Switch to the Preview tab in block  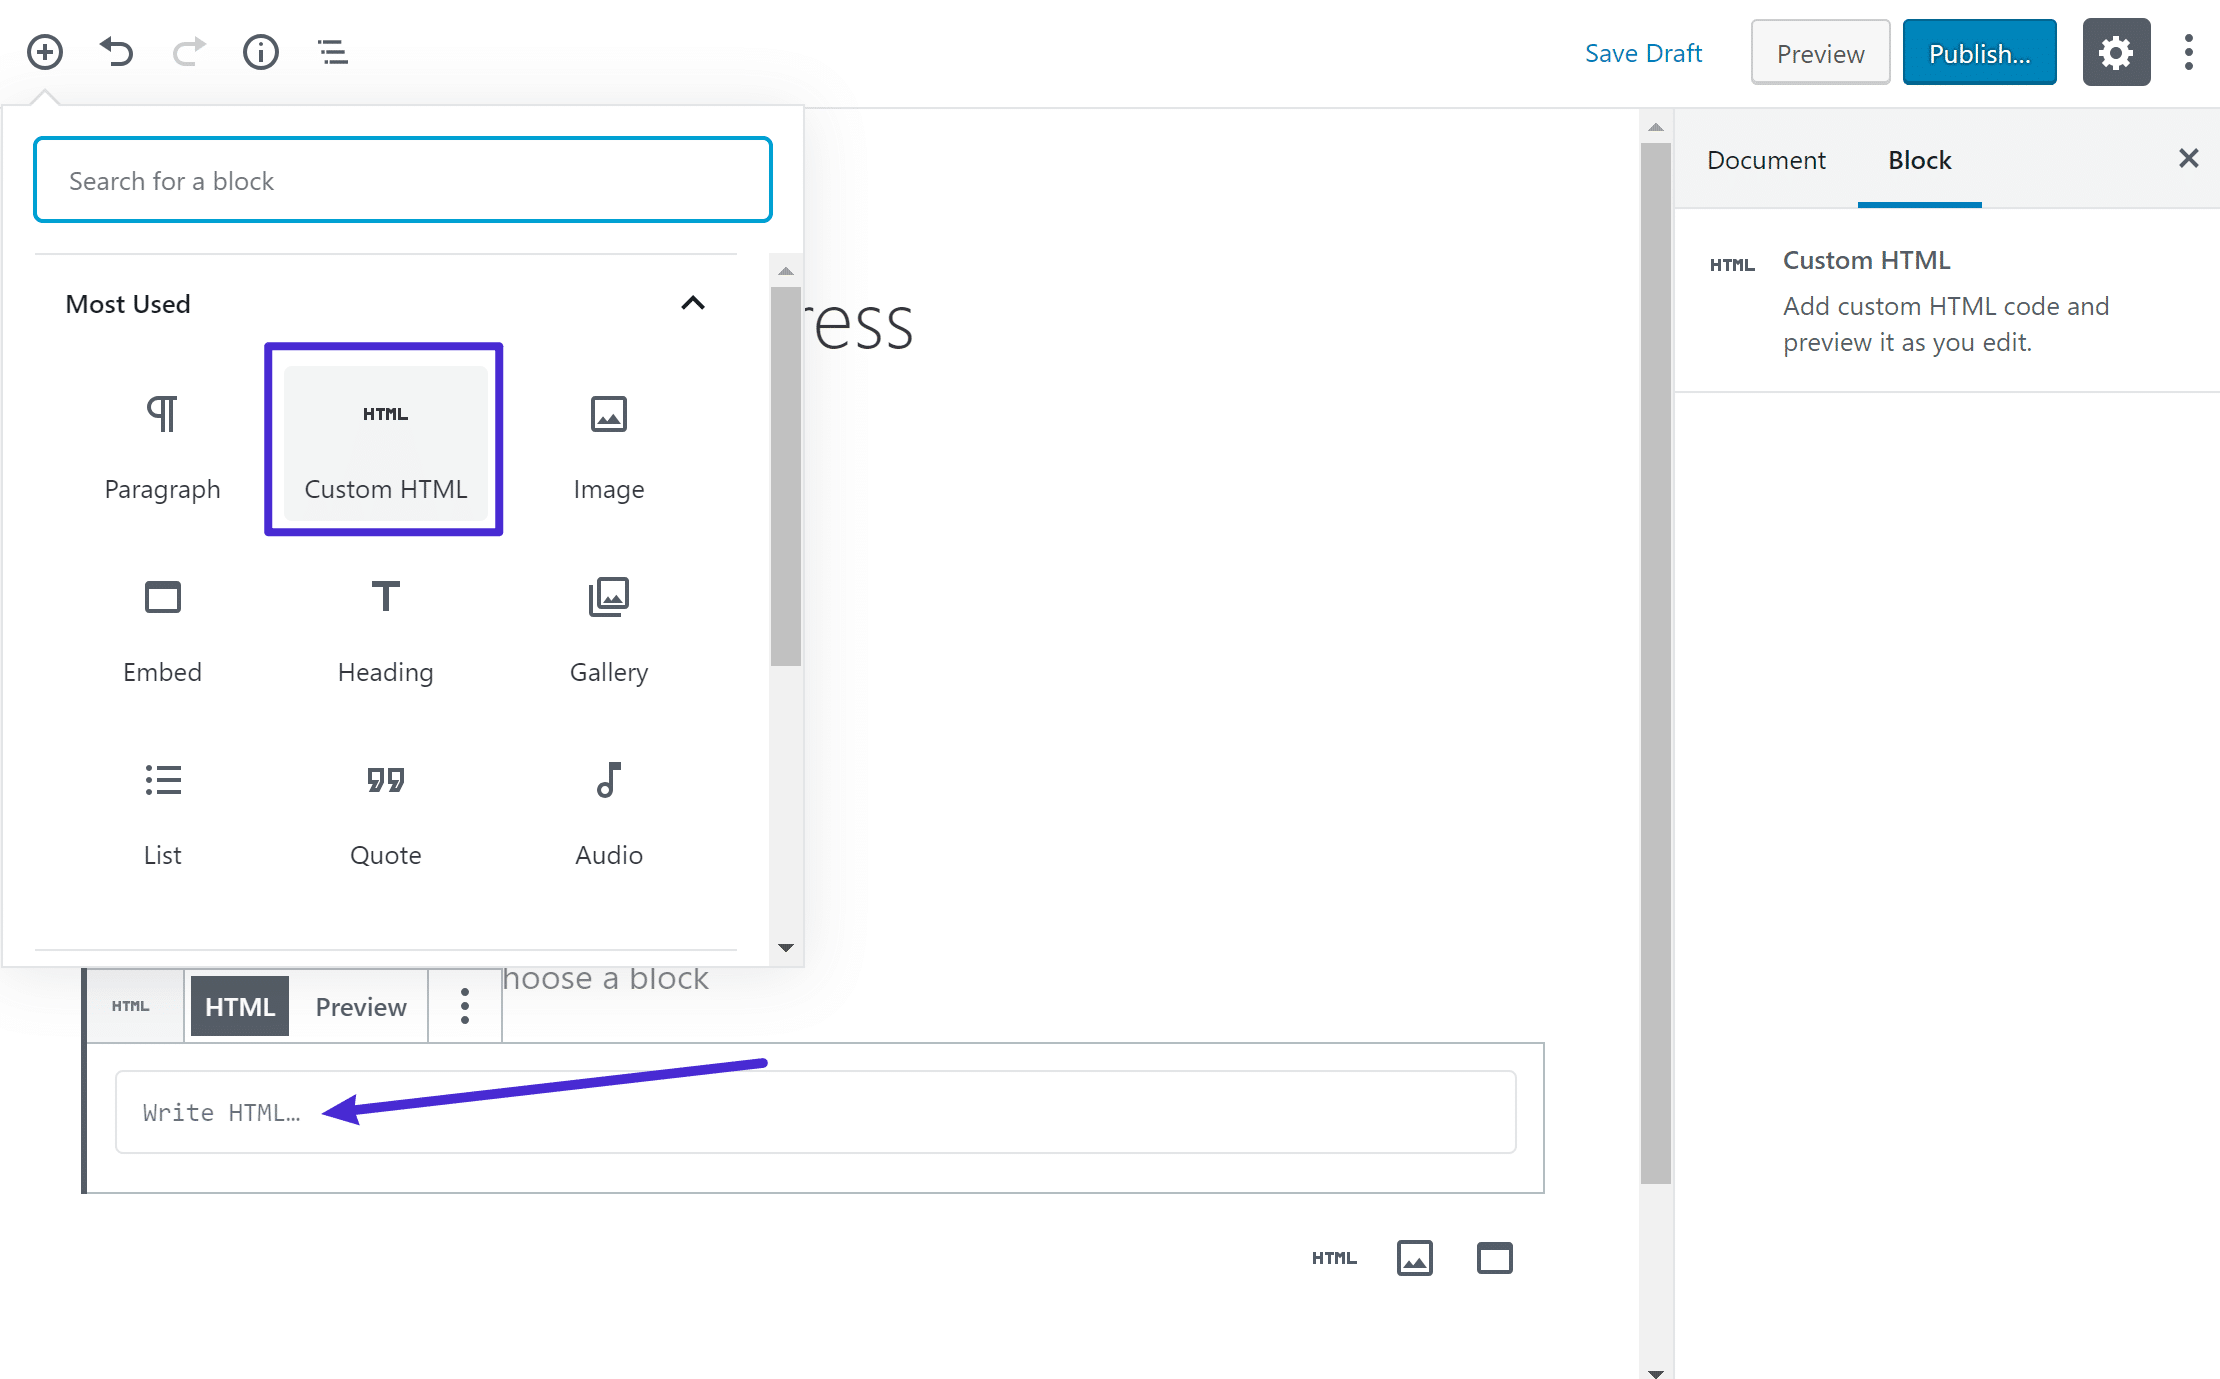click(359, 1007)
